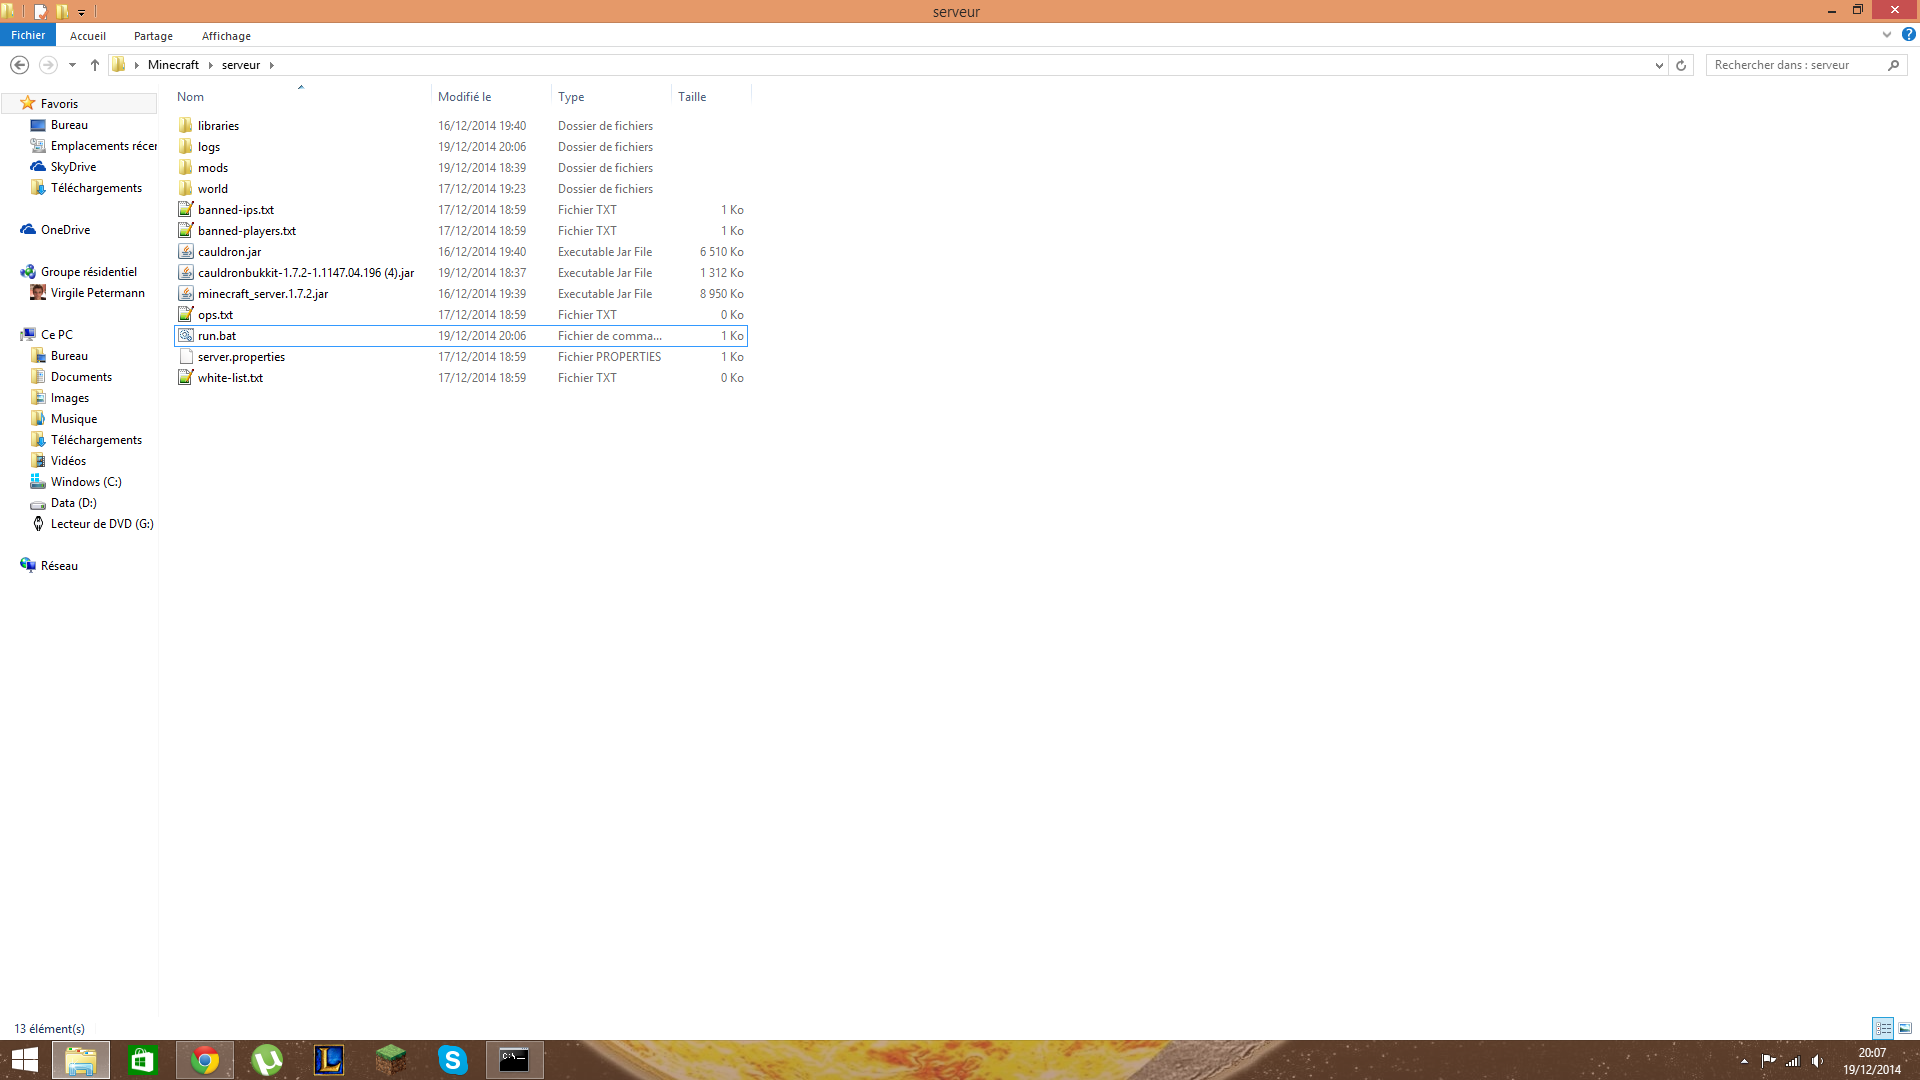This screenshot has height=1080, width=1920.
Task: Refresh the serveur folder view
Action: coord(1681,65)
